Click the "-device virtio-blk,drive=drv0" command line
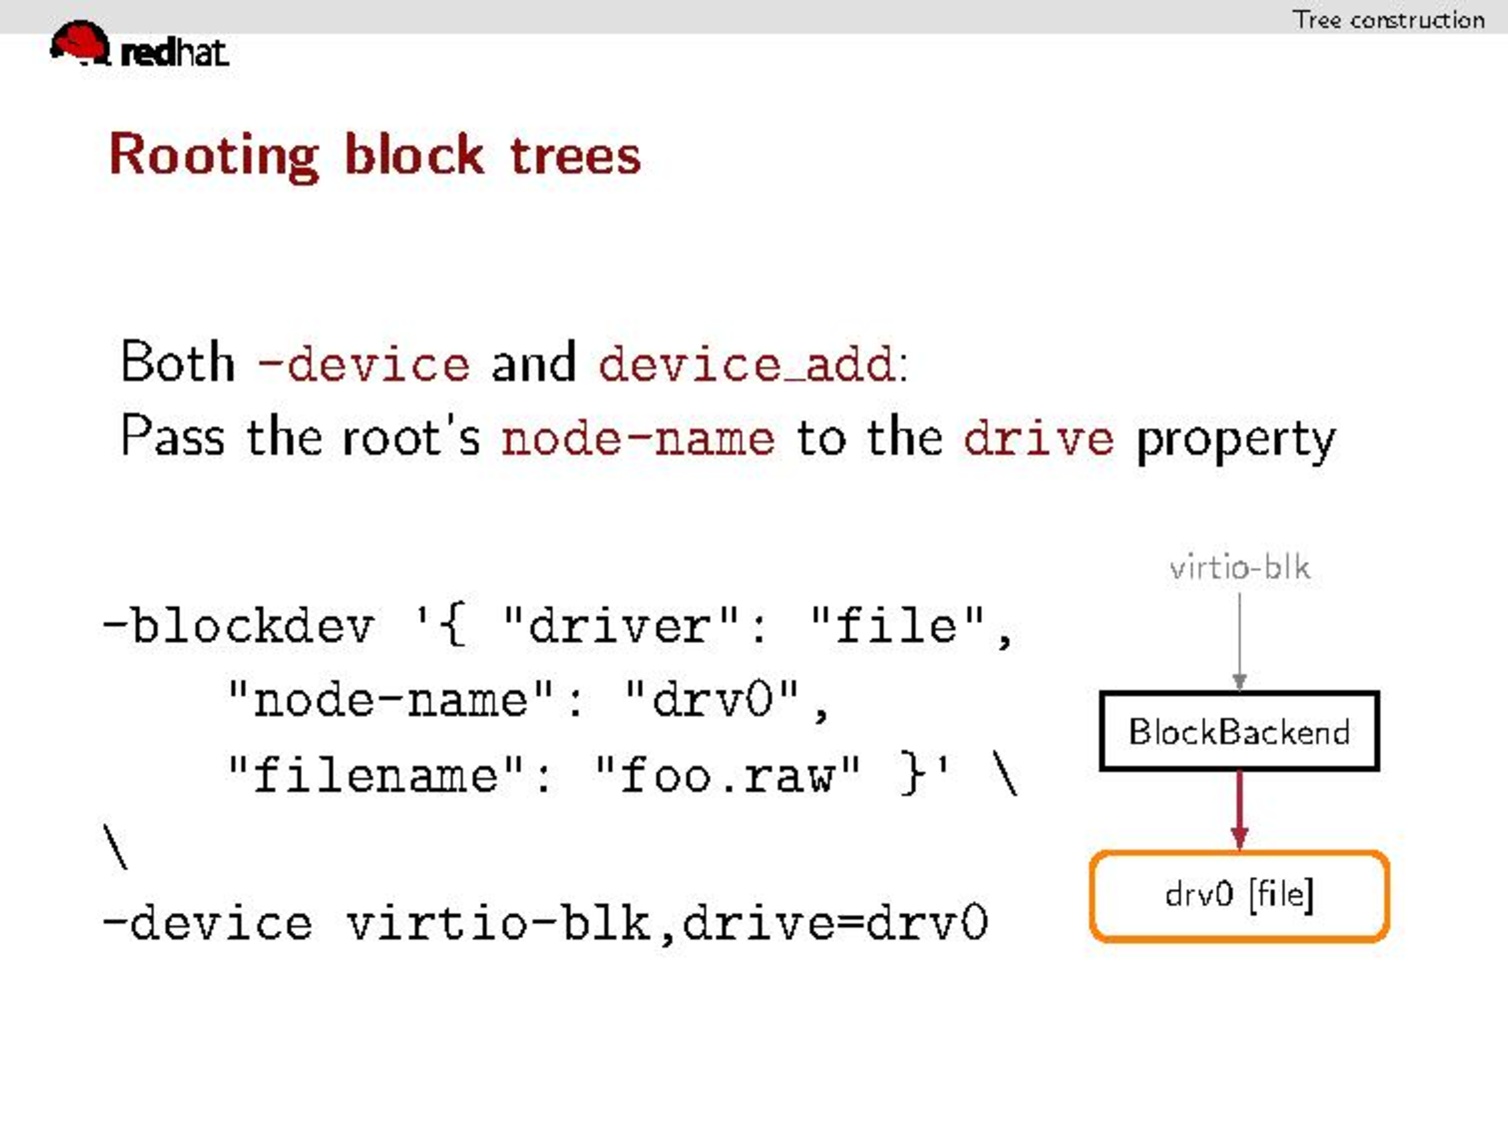 [x=545, y=922]
